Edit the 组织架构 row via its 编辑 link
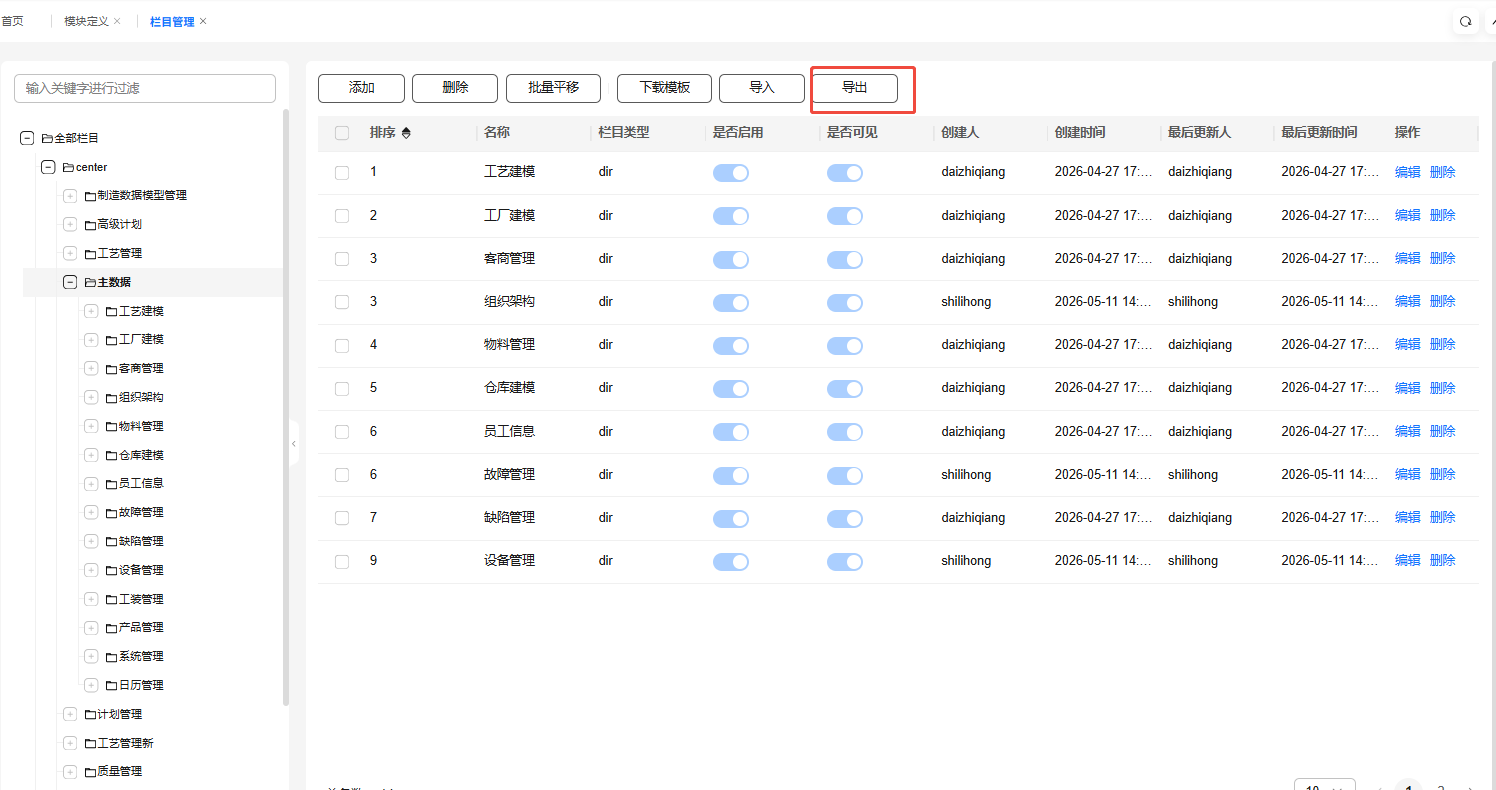 tap(1408, 301)
